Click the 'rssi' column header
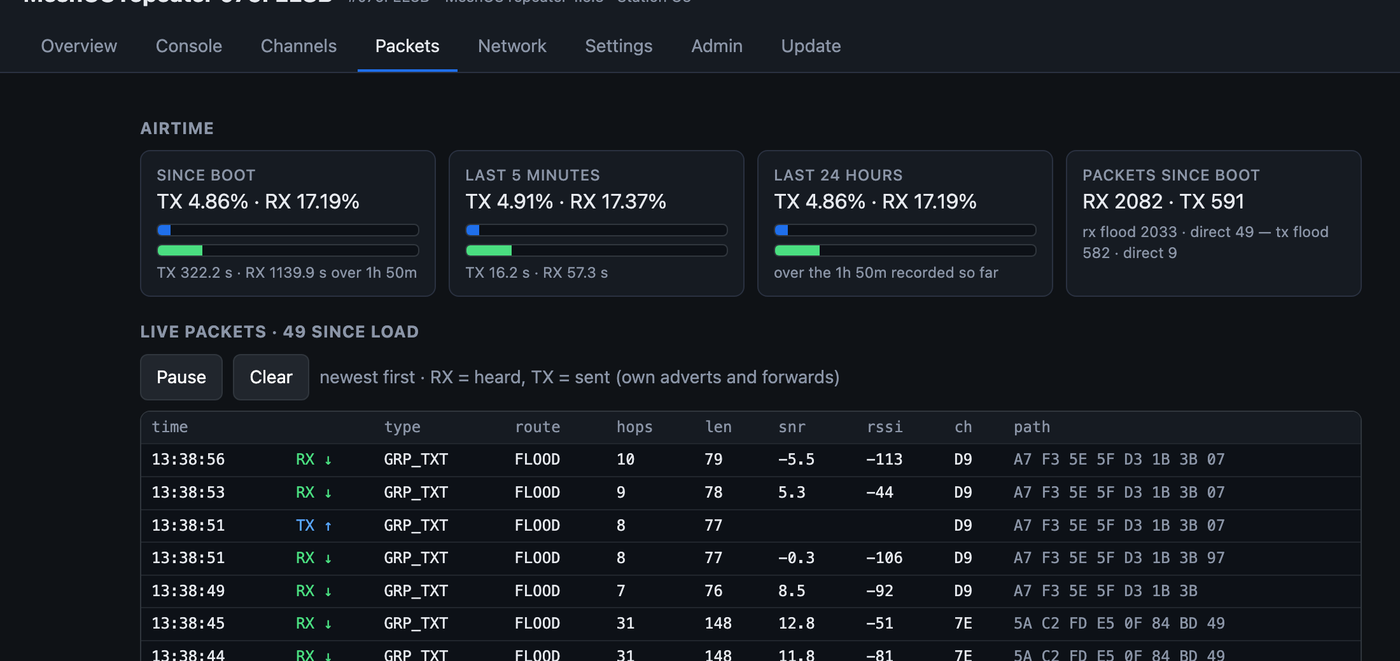This screenshot has height=661, width=1400. pyautogui.click(x=884, y=427)
